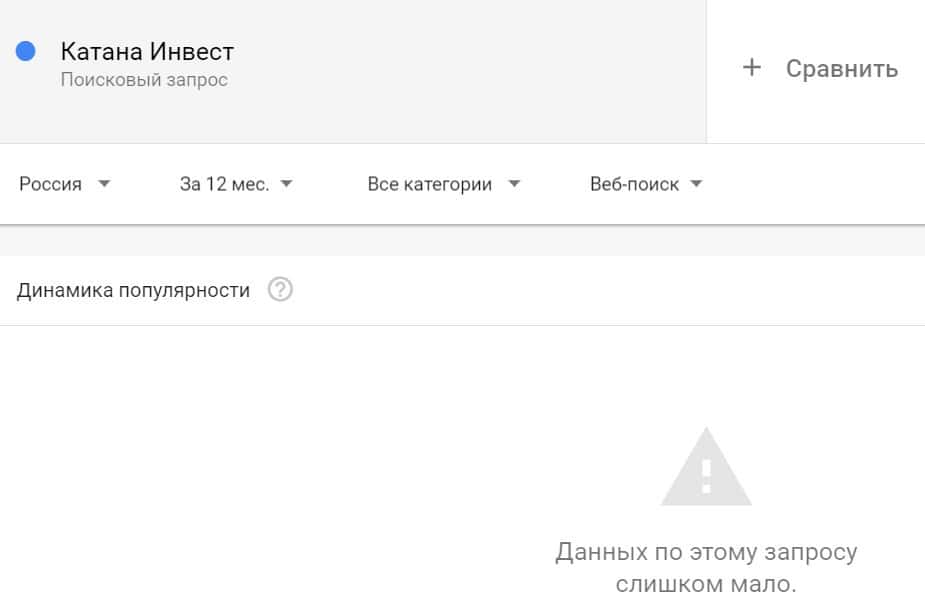Click the arrow next to Россия
This screenshot has height=603, width=925.
click(x=104, y=184)
